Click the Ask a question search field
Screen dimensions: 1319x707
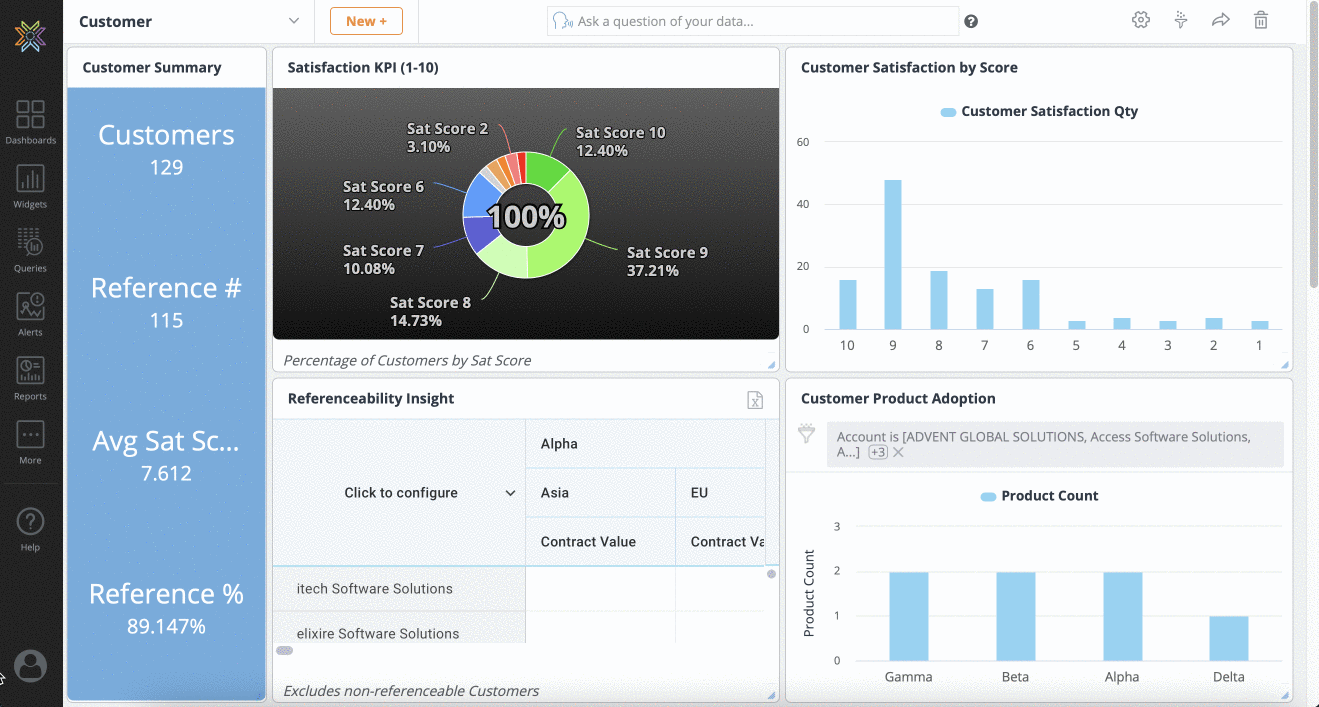click(760, 21)
